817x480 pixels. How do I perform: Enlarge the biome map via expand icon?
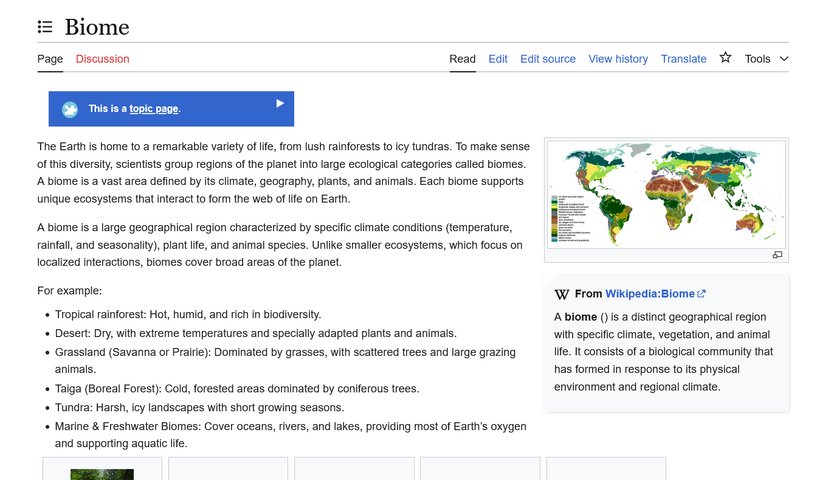pyautogui.click(x=777, y=255)
